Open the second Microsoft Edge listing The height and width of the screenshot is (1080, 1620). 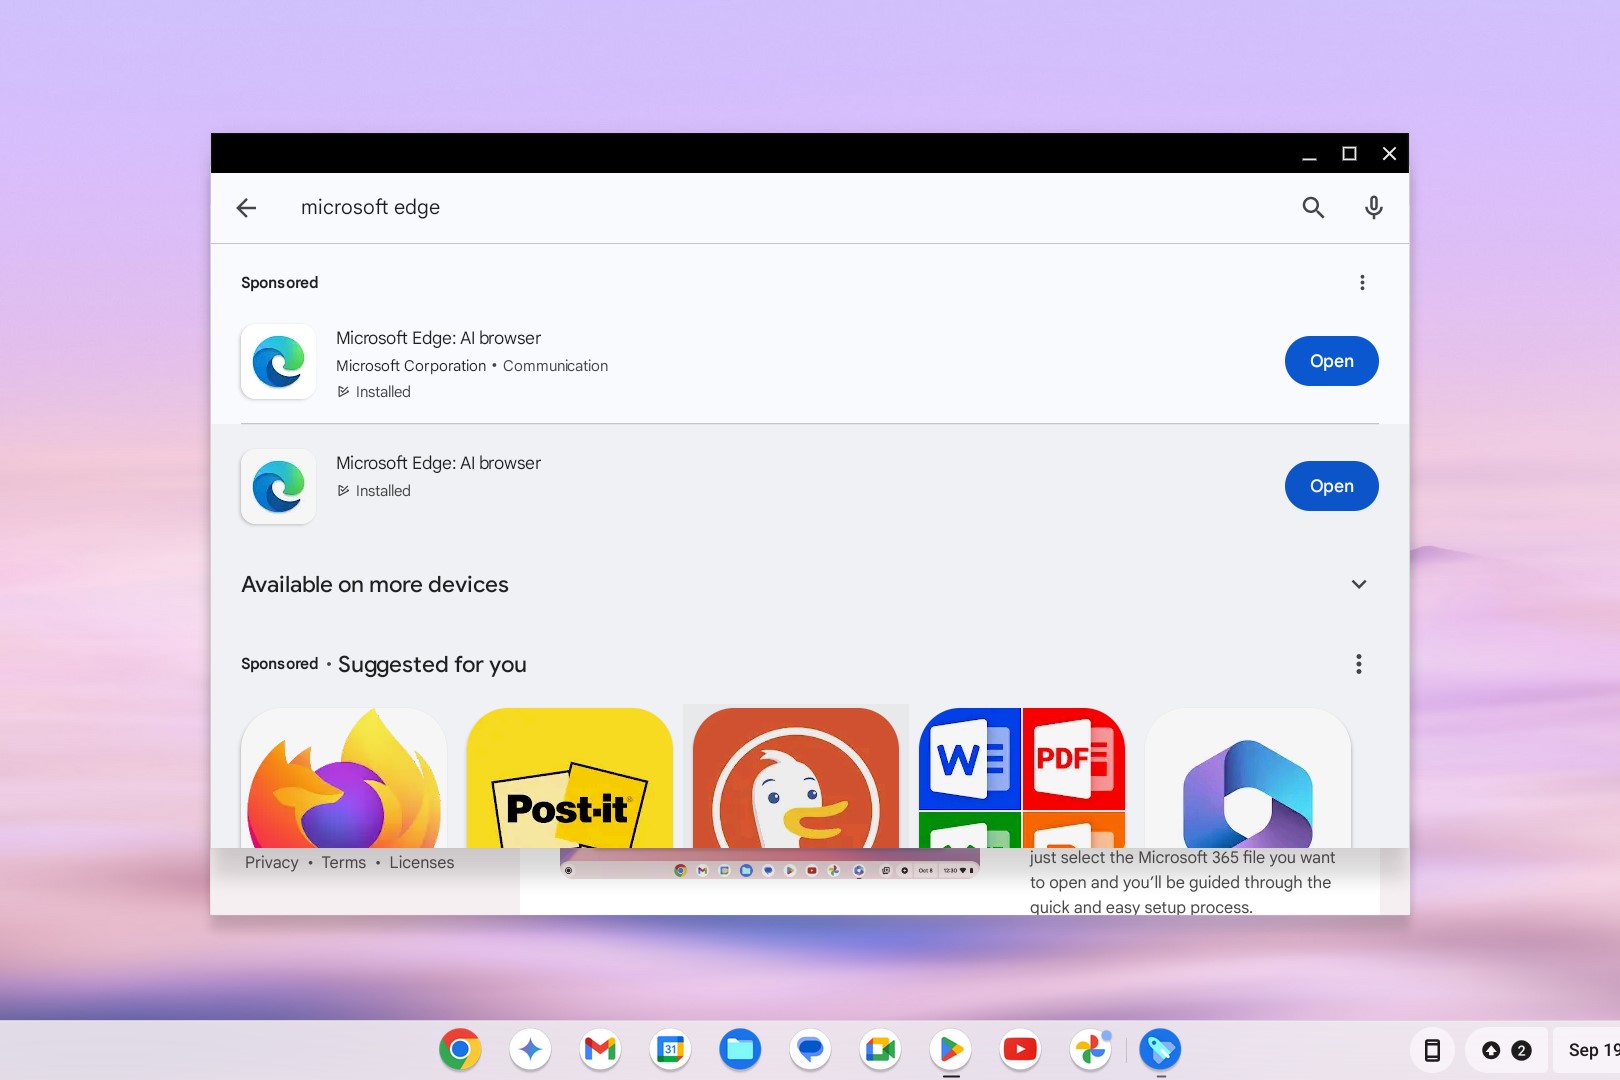point(1331,486)
